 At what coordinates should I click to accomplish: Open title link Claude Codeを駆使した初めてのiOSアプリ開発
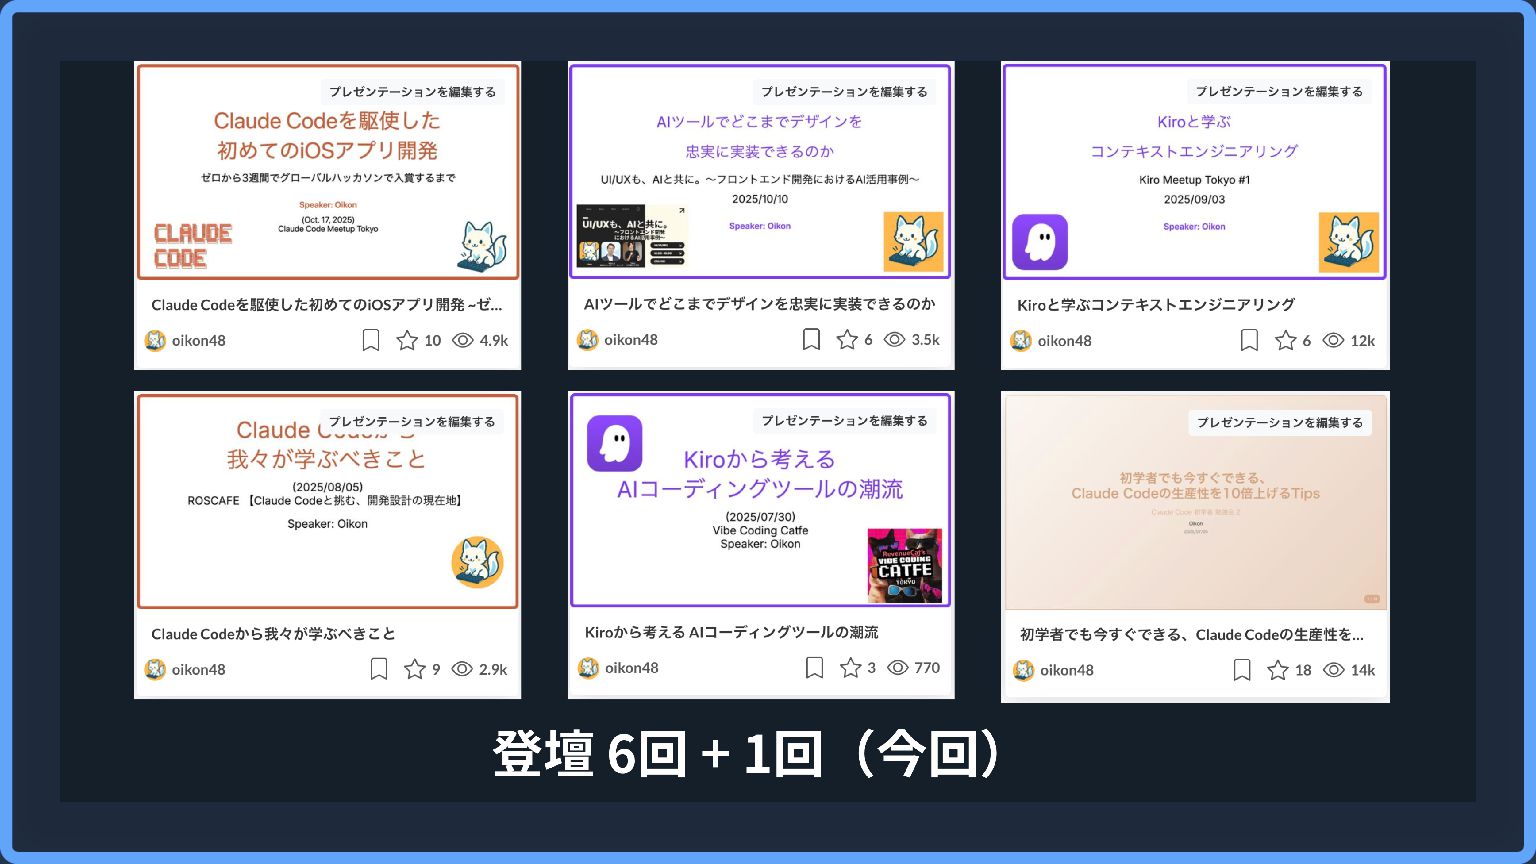327,305
